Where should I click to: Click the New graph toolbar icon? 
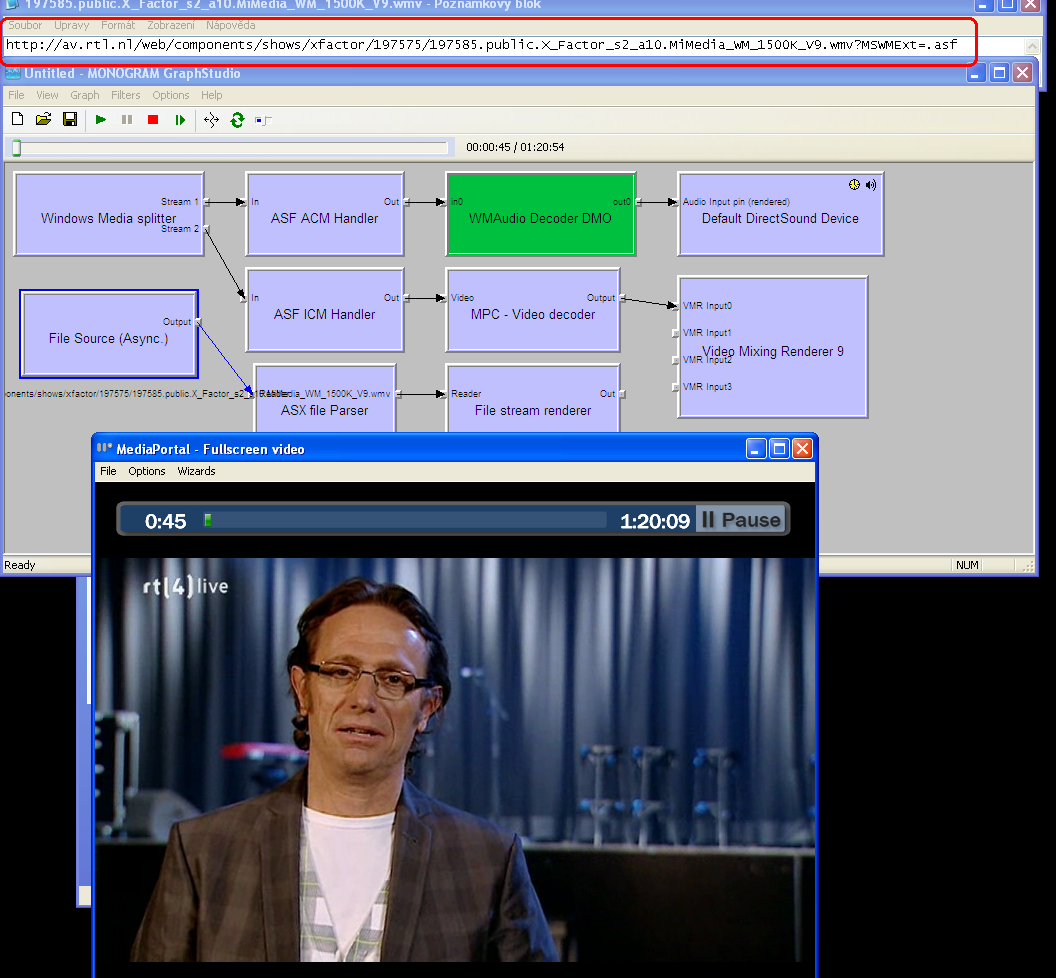tap(18, 120)
